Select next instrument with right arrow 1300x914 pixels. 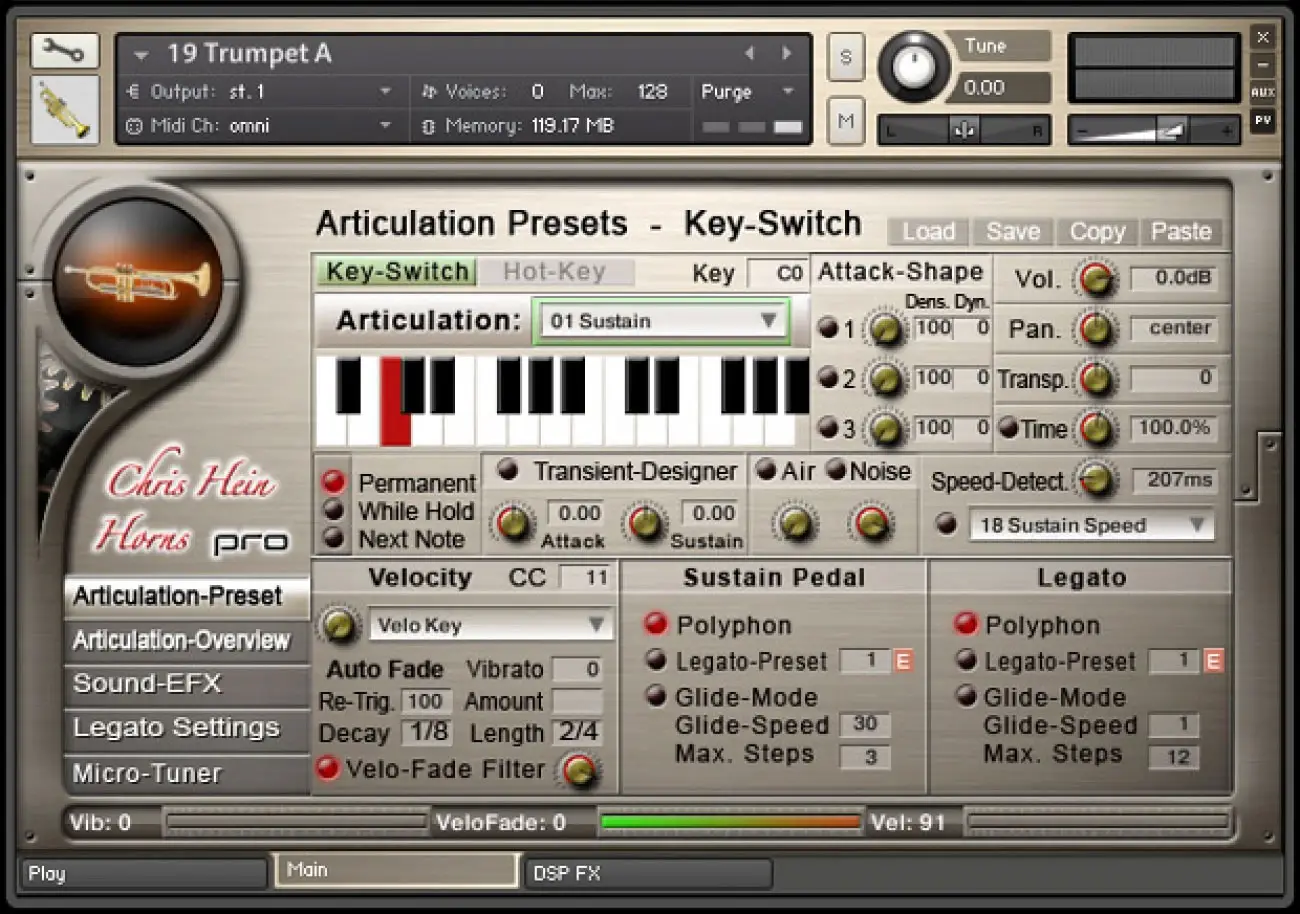[787, 54]
